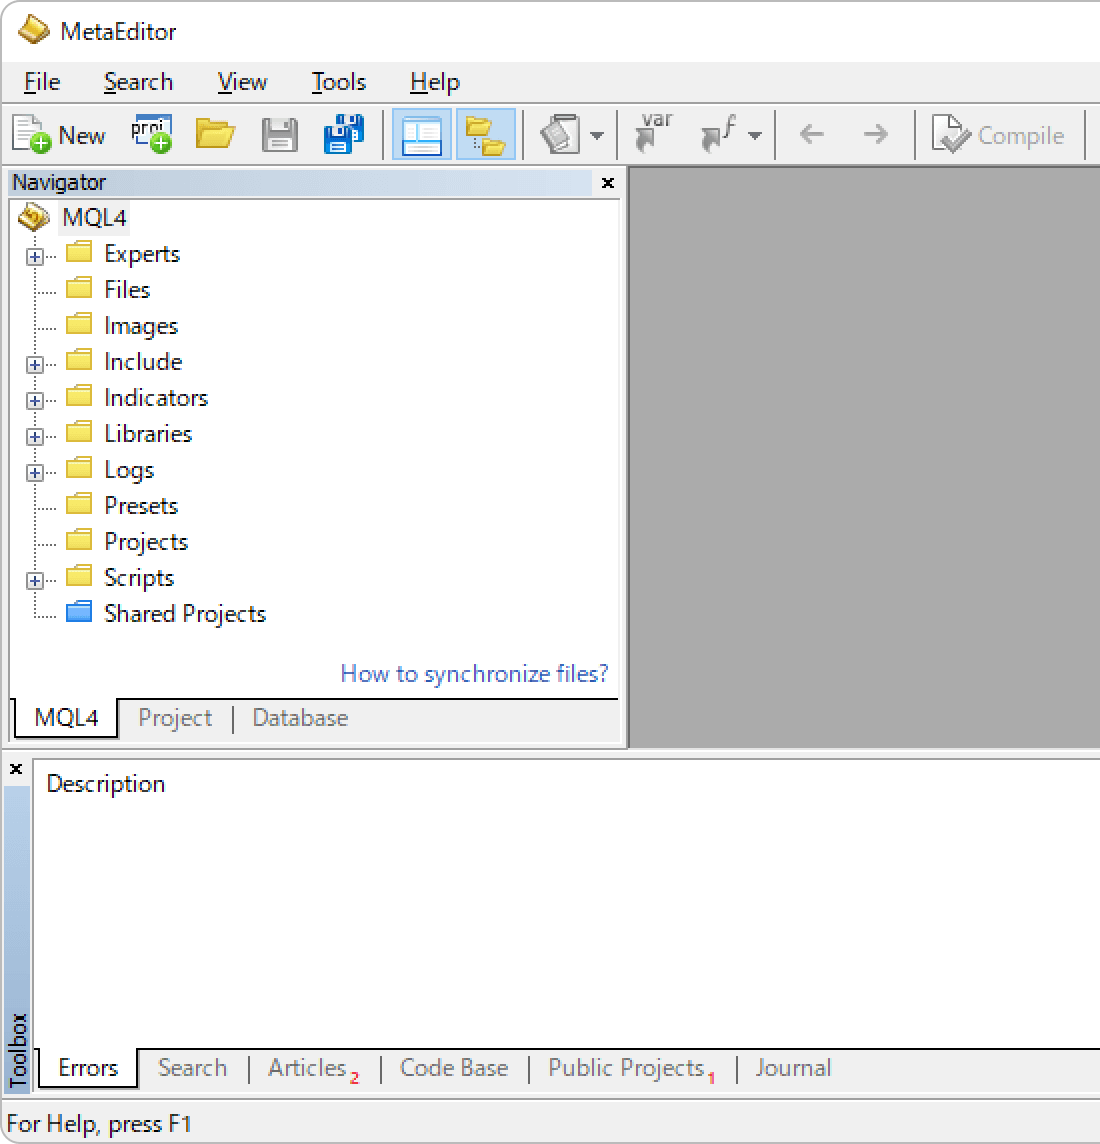1100x1144 pixels.
Task: Click the MQL documentation book icon
Action: tap(560, 134)
